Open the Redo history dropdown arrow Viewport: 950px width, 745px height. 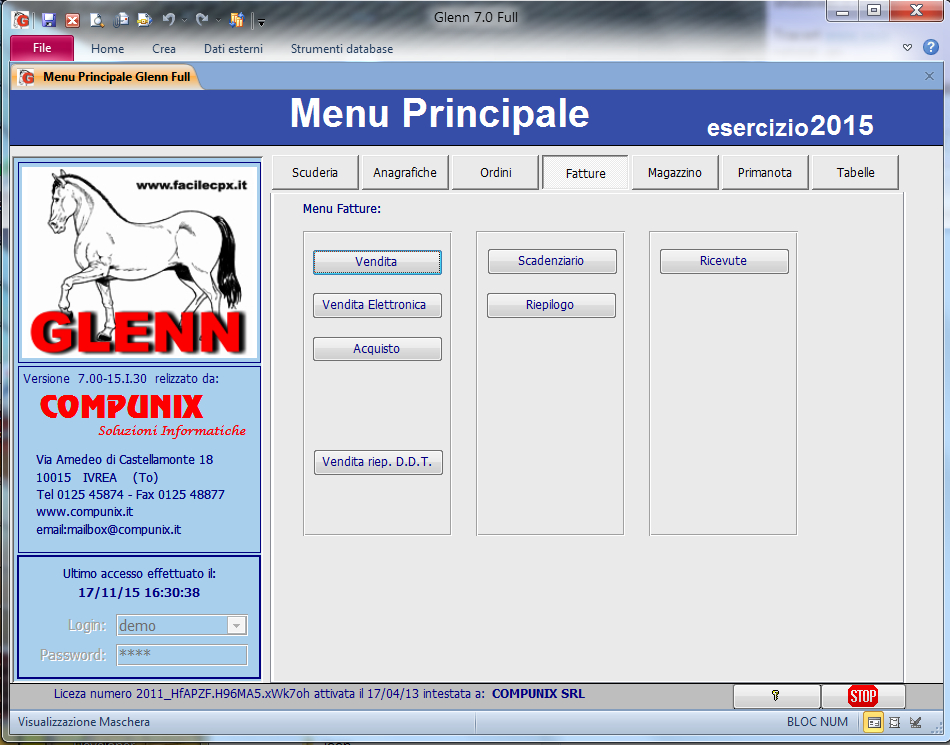click(218, 21)
